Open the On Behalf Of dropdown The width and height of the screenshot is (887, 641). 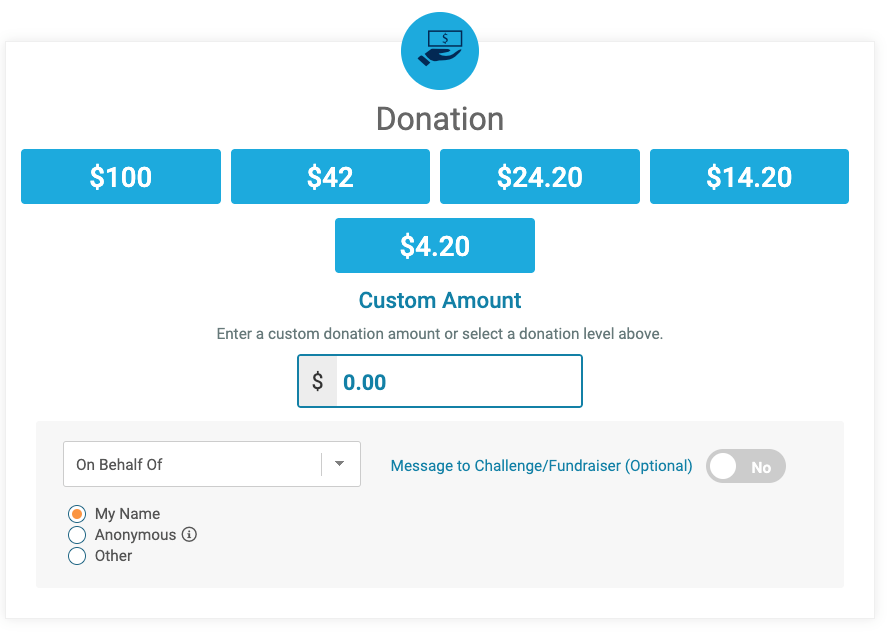point(212,464)
